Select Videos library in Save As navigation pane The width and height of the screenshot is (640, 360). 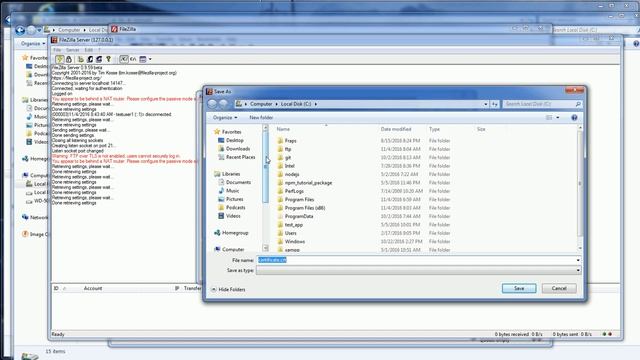tap(233, 216)
